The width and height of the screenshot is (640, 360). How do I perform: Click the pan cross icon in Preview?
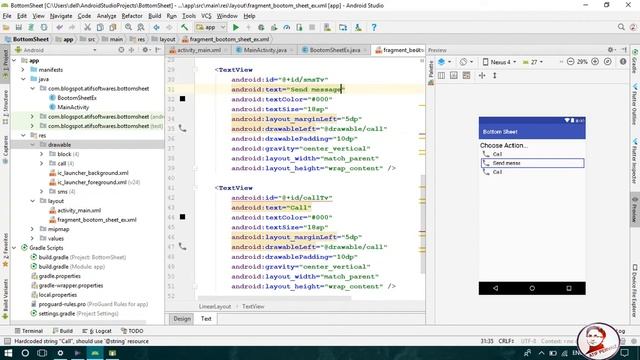point(482,76)
